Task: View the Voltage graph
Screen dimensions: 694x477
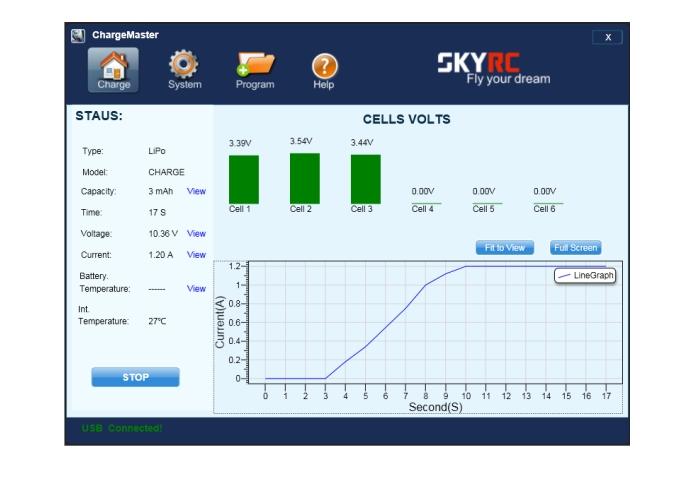Action: click(x=196, y=234)
